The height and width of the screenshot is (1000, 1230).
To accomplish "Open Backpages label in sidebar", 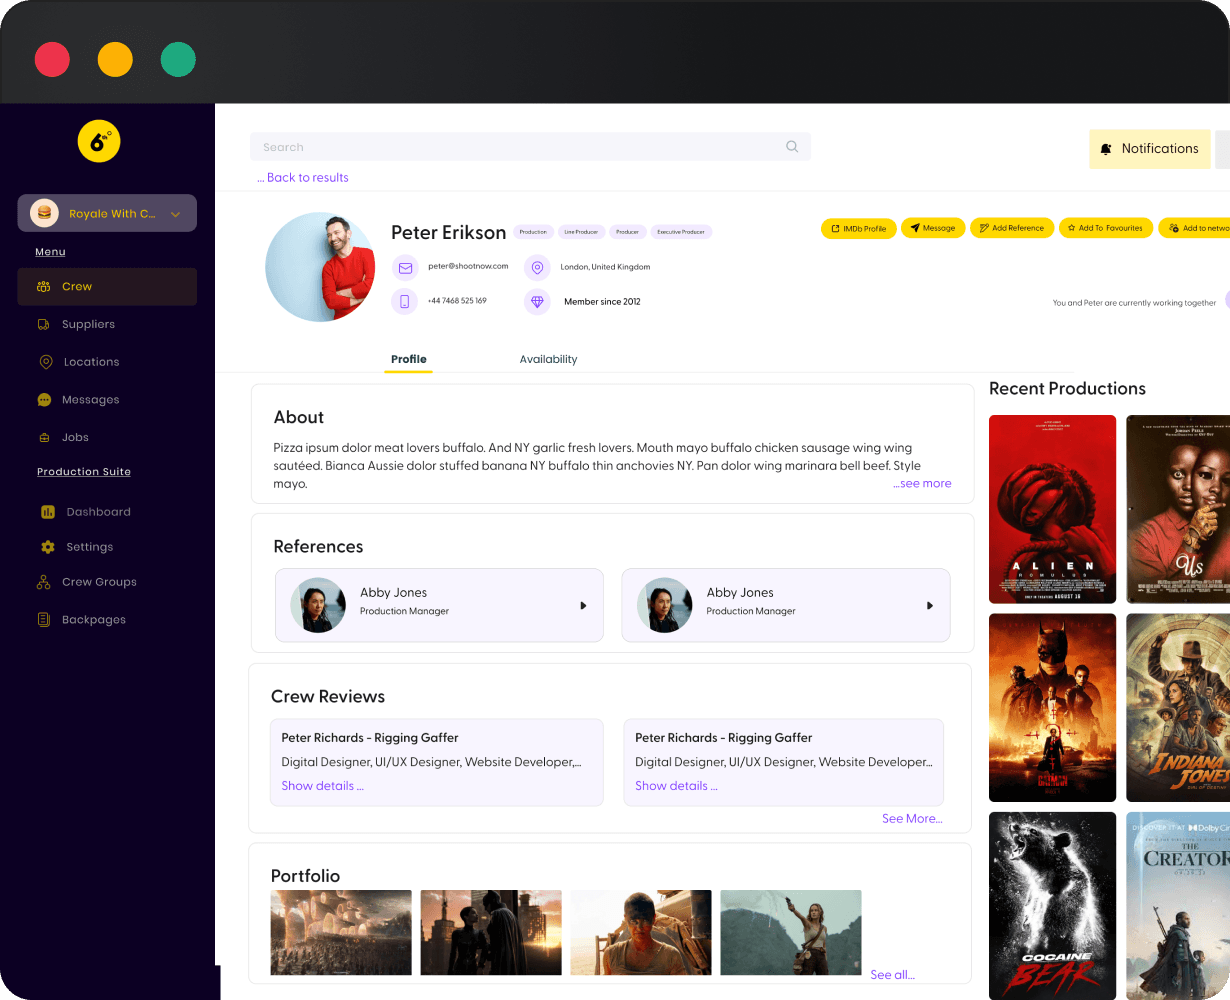I will [94, 620].
